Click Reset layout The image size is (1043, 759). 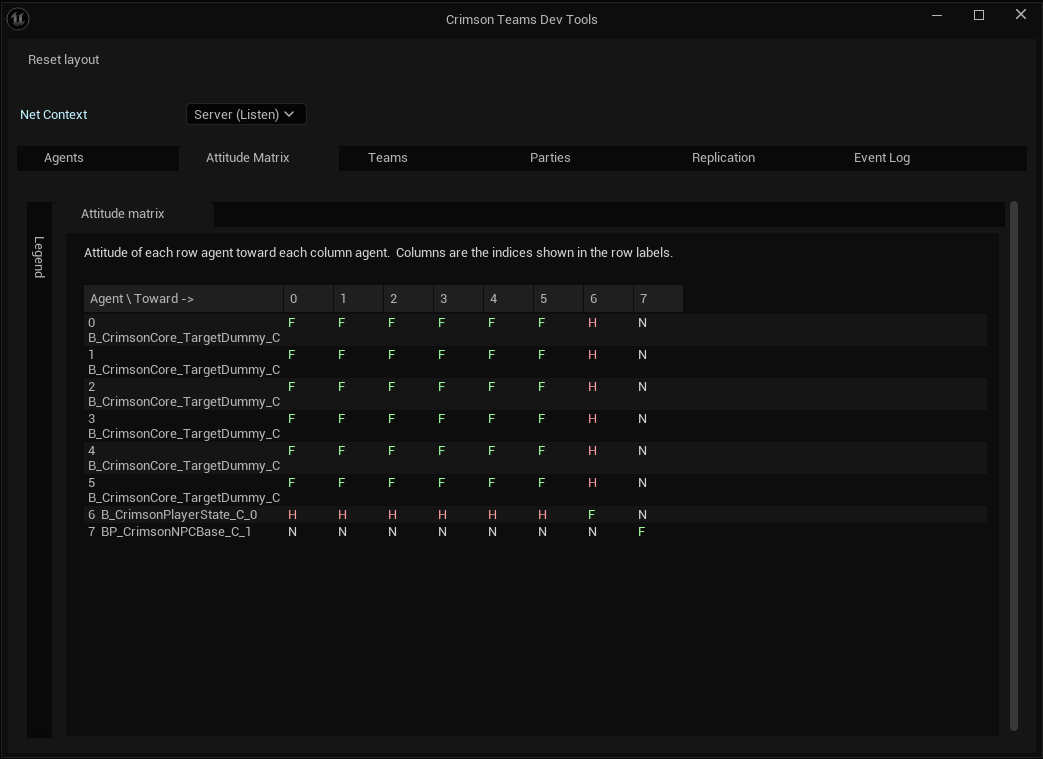[63, 60]
